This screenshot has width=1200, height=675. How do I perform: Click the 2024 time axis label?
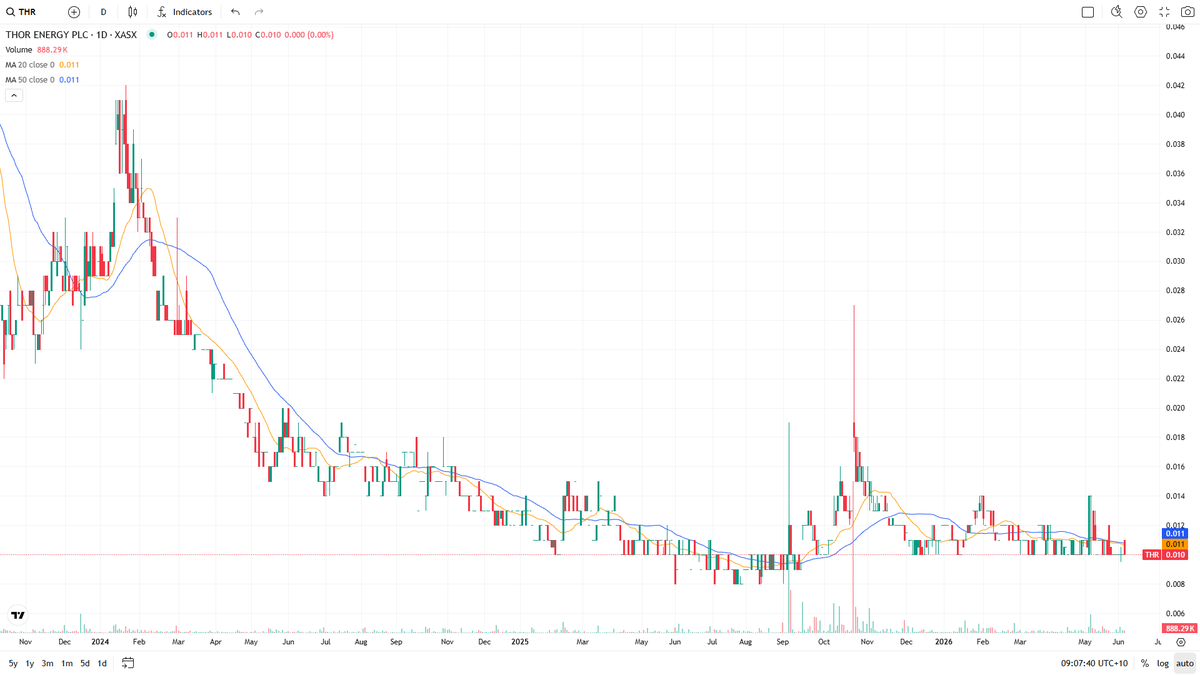(x=99, y=641)
